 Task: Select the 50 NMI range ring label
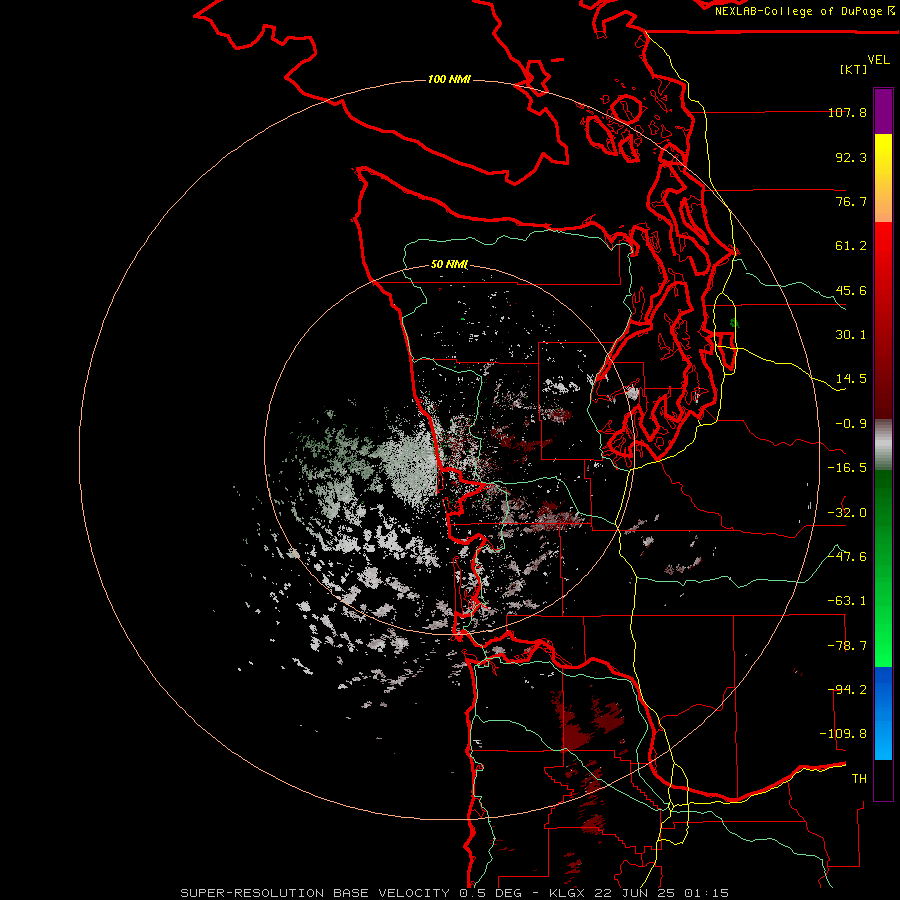449,265
